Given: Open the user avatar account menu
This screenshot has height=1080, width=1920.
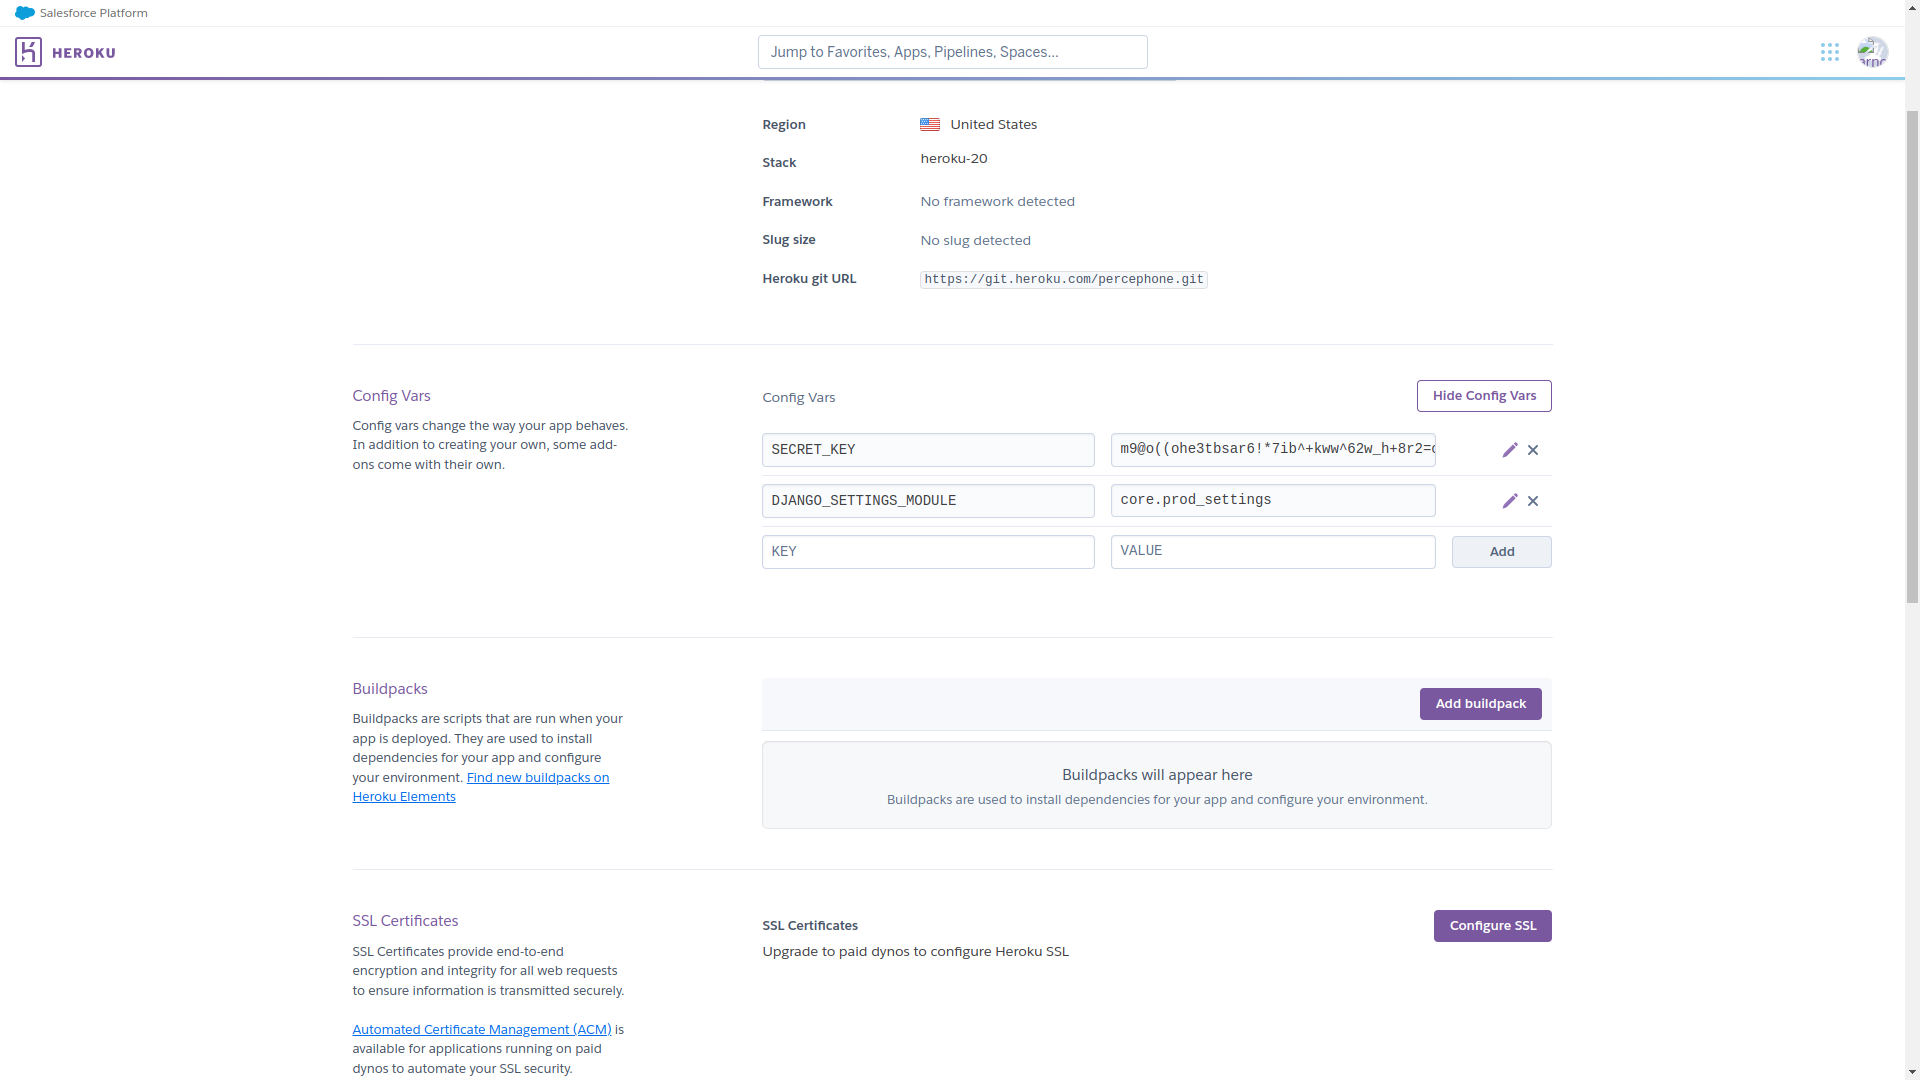Looking at the screenshot, I should [1871, 52].
